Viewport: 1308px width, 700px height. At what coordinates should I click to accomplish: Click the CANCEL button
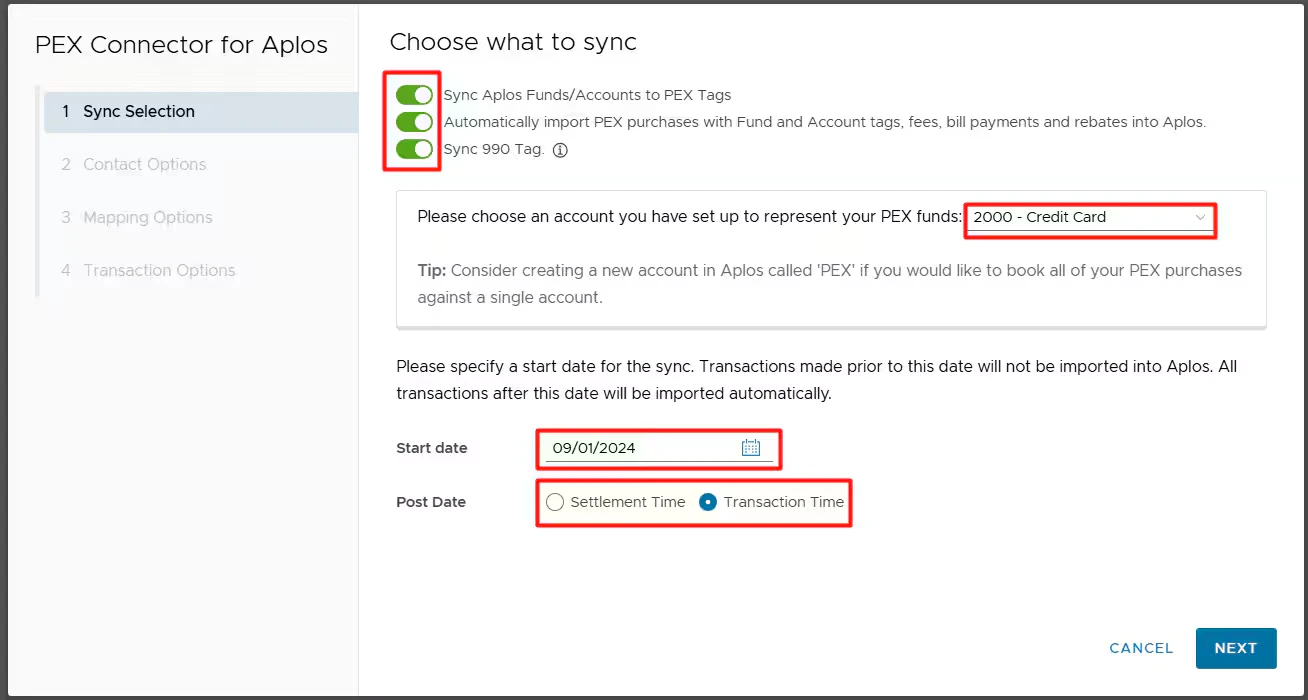[1141, 648]
